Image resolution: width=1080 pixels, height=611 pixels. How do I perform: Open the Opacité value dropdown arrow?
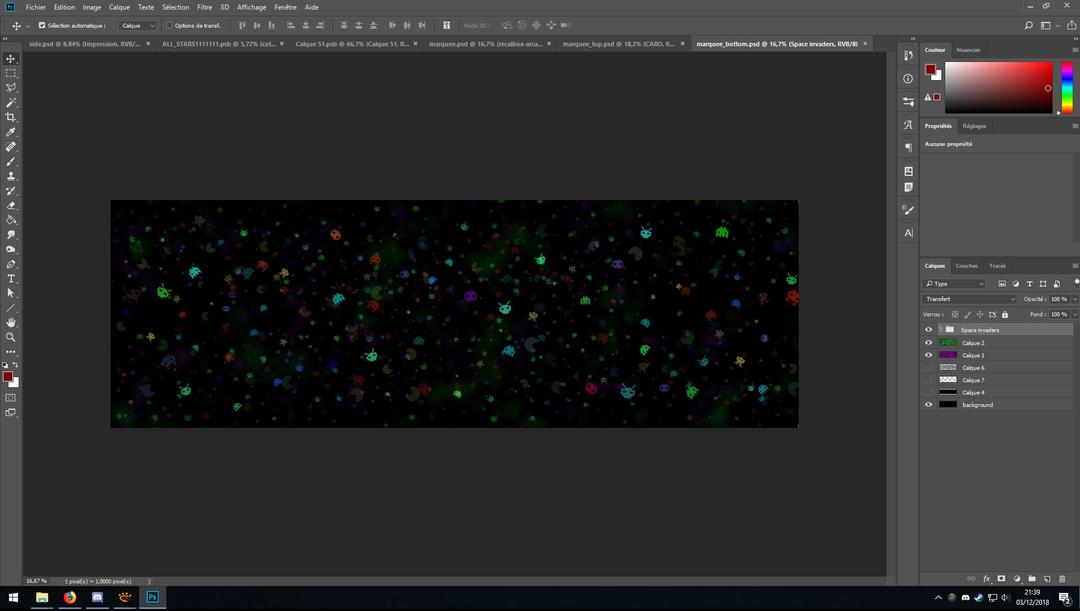(1074, 299)
